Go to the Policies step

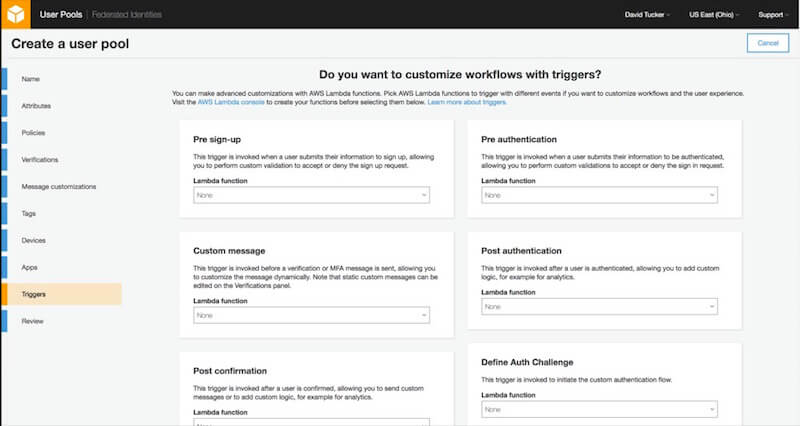point(33,132)
